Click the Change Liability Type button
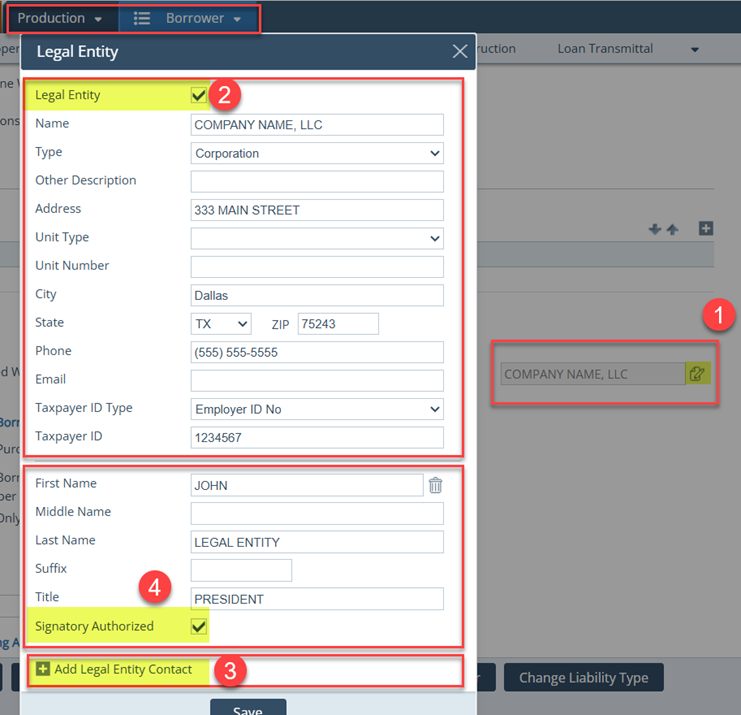Screen dimensions: 741x715 click(583, 678)
